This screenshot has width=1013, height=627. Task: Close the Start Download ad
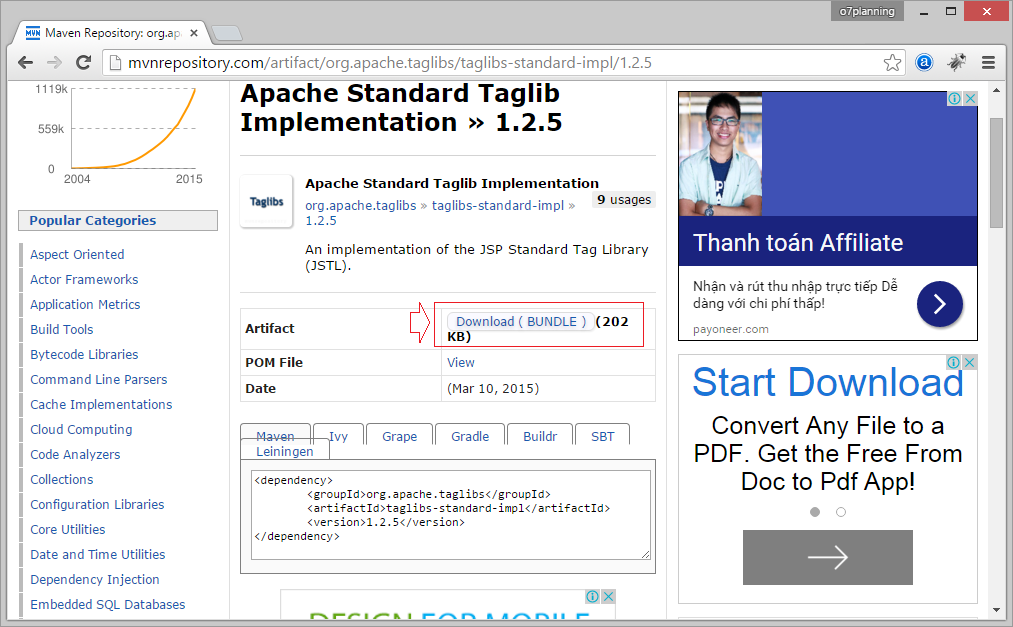tap(969, 363)
